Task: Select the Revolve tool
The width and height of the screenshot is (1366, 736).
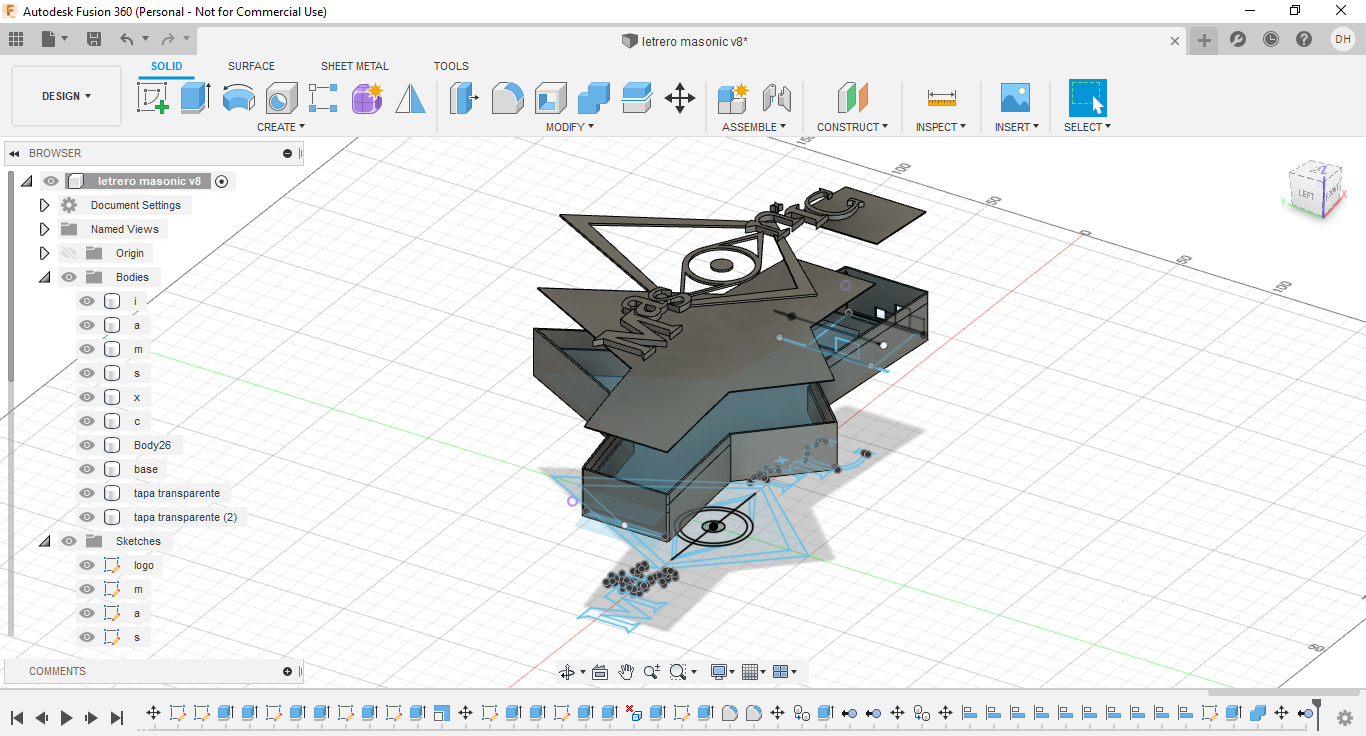Action: coord(238,98)
